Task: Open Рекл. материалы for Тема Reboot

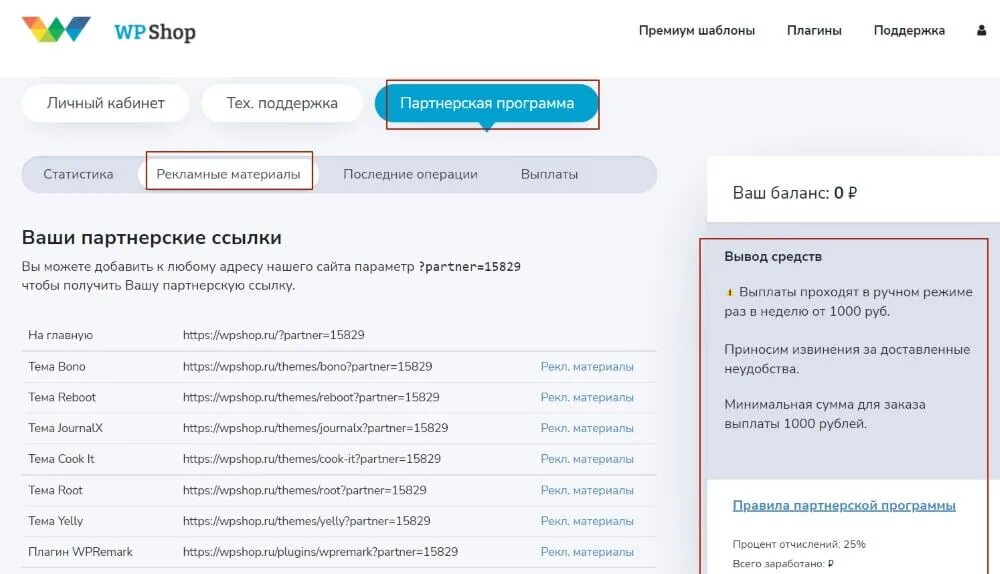Action: pyautogui.click(x=587, y=397)
